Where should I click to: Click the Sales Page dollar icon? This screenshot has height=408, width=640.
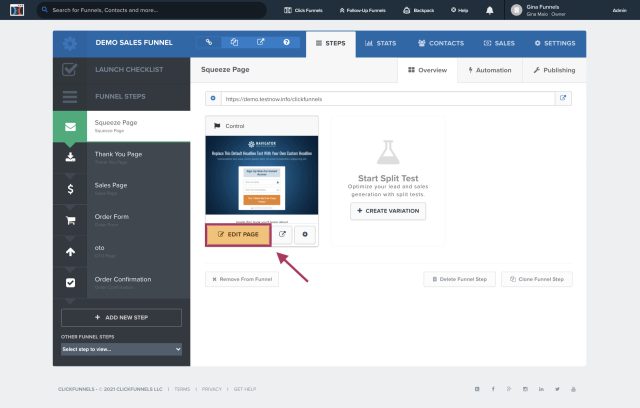click(x=70, y=189)
